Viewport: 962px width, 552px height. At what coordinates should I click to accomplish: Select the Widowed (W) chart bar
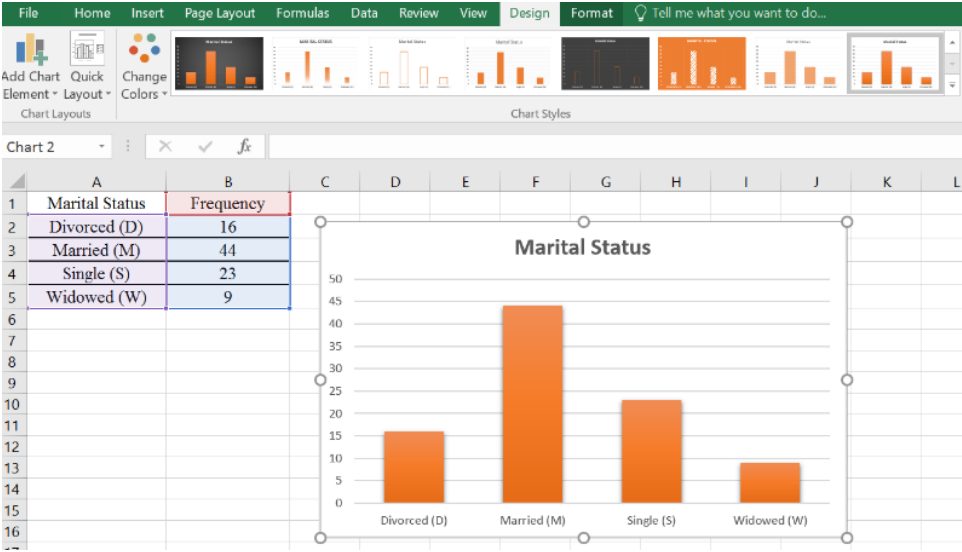point(770,483)
